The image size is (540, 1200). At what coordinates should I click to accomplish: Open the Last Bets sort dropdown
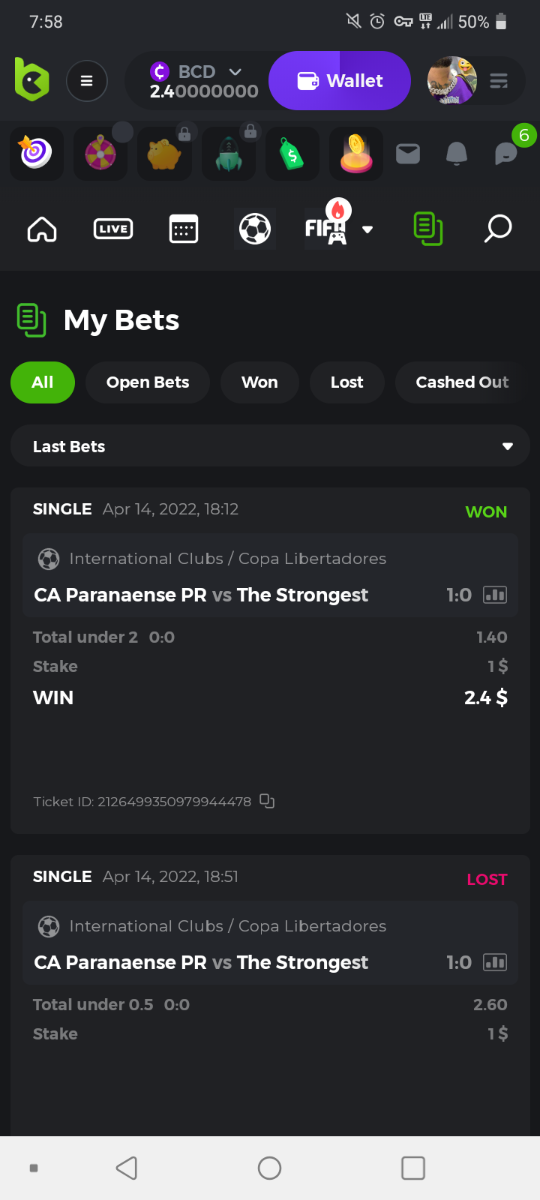270,446
